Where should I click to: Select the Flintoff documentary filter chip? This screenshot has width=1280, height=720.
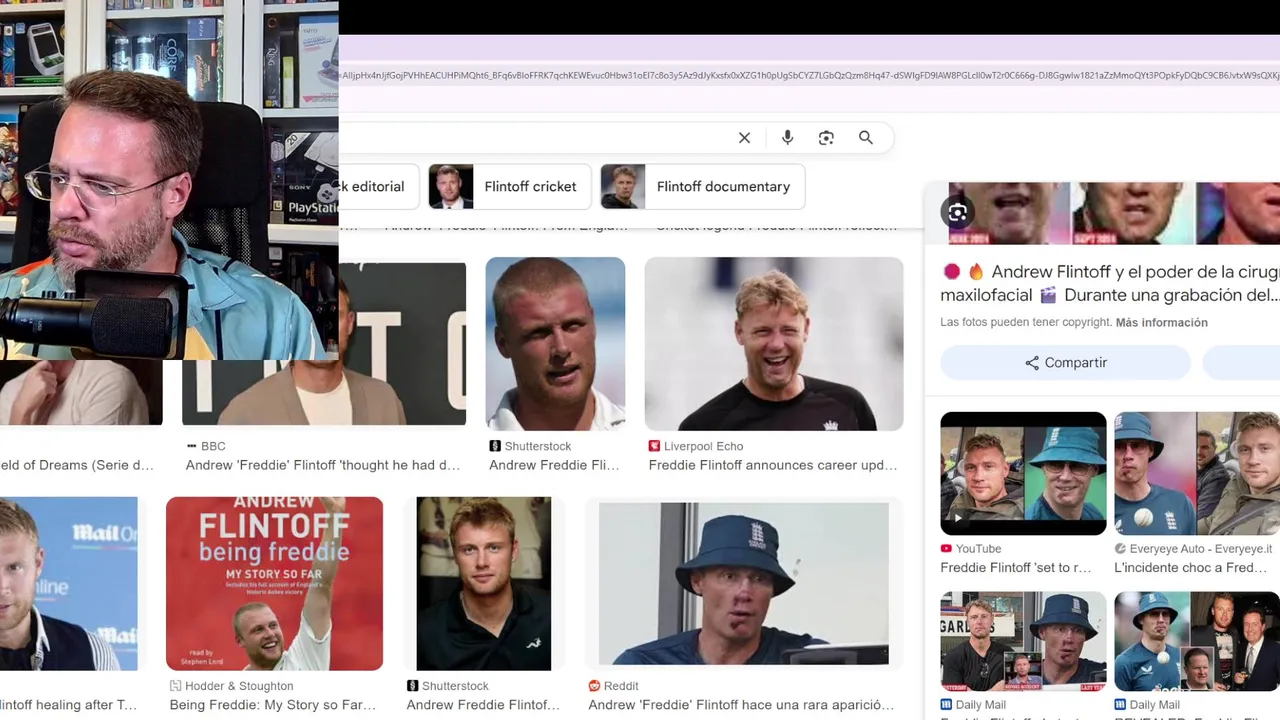click(x=702, y=187)
